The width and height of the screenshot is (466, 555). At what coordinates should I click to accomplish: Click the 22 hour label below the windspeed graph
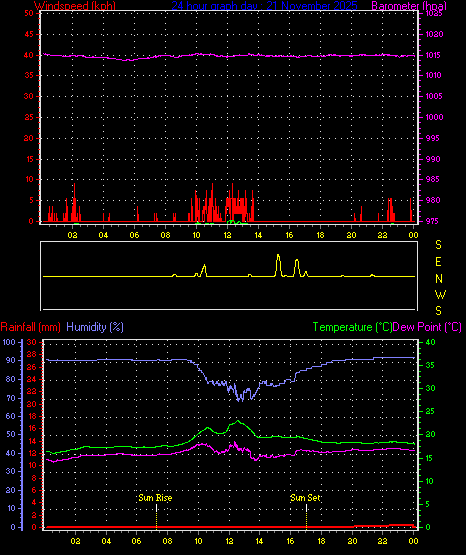pos(382,235)
